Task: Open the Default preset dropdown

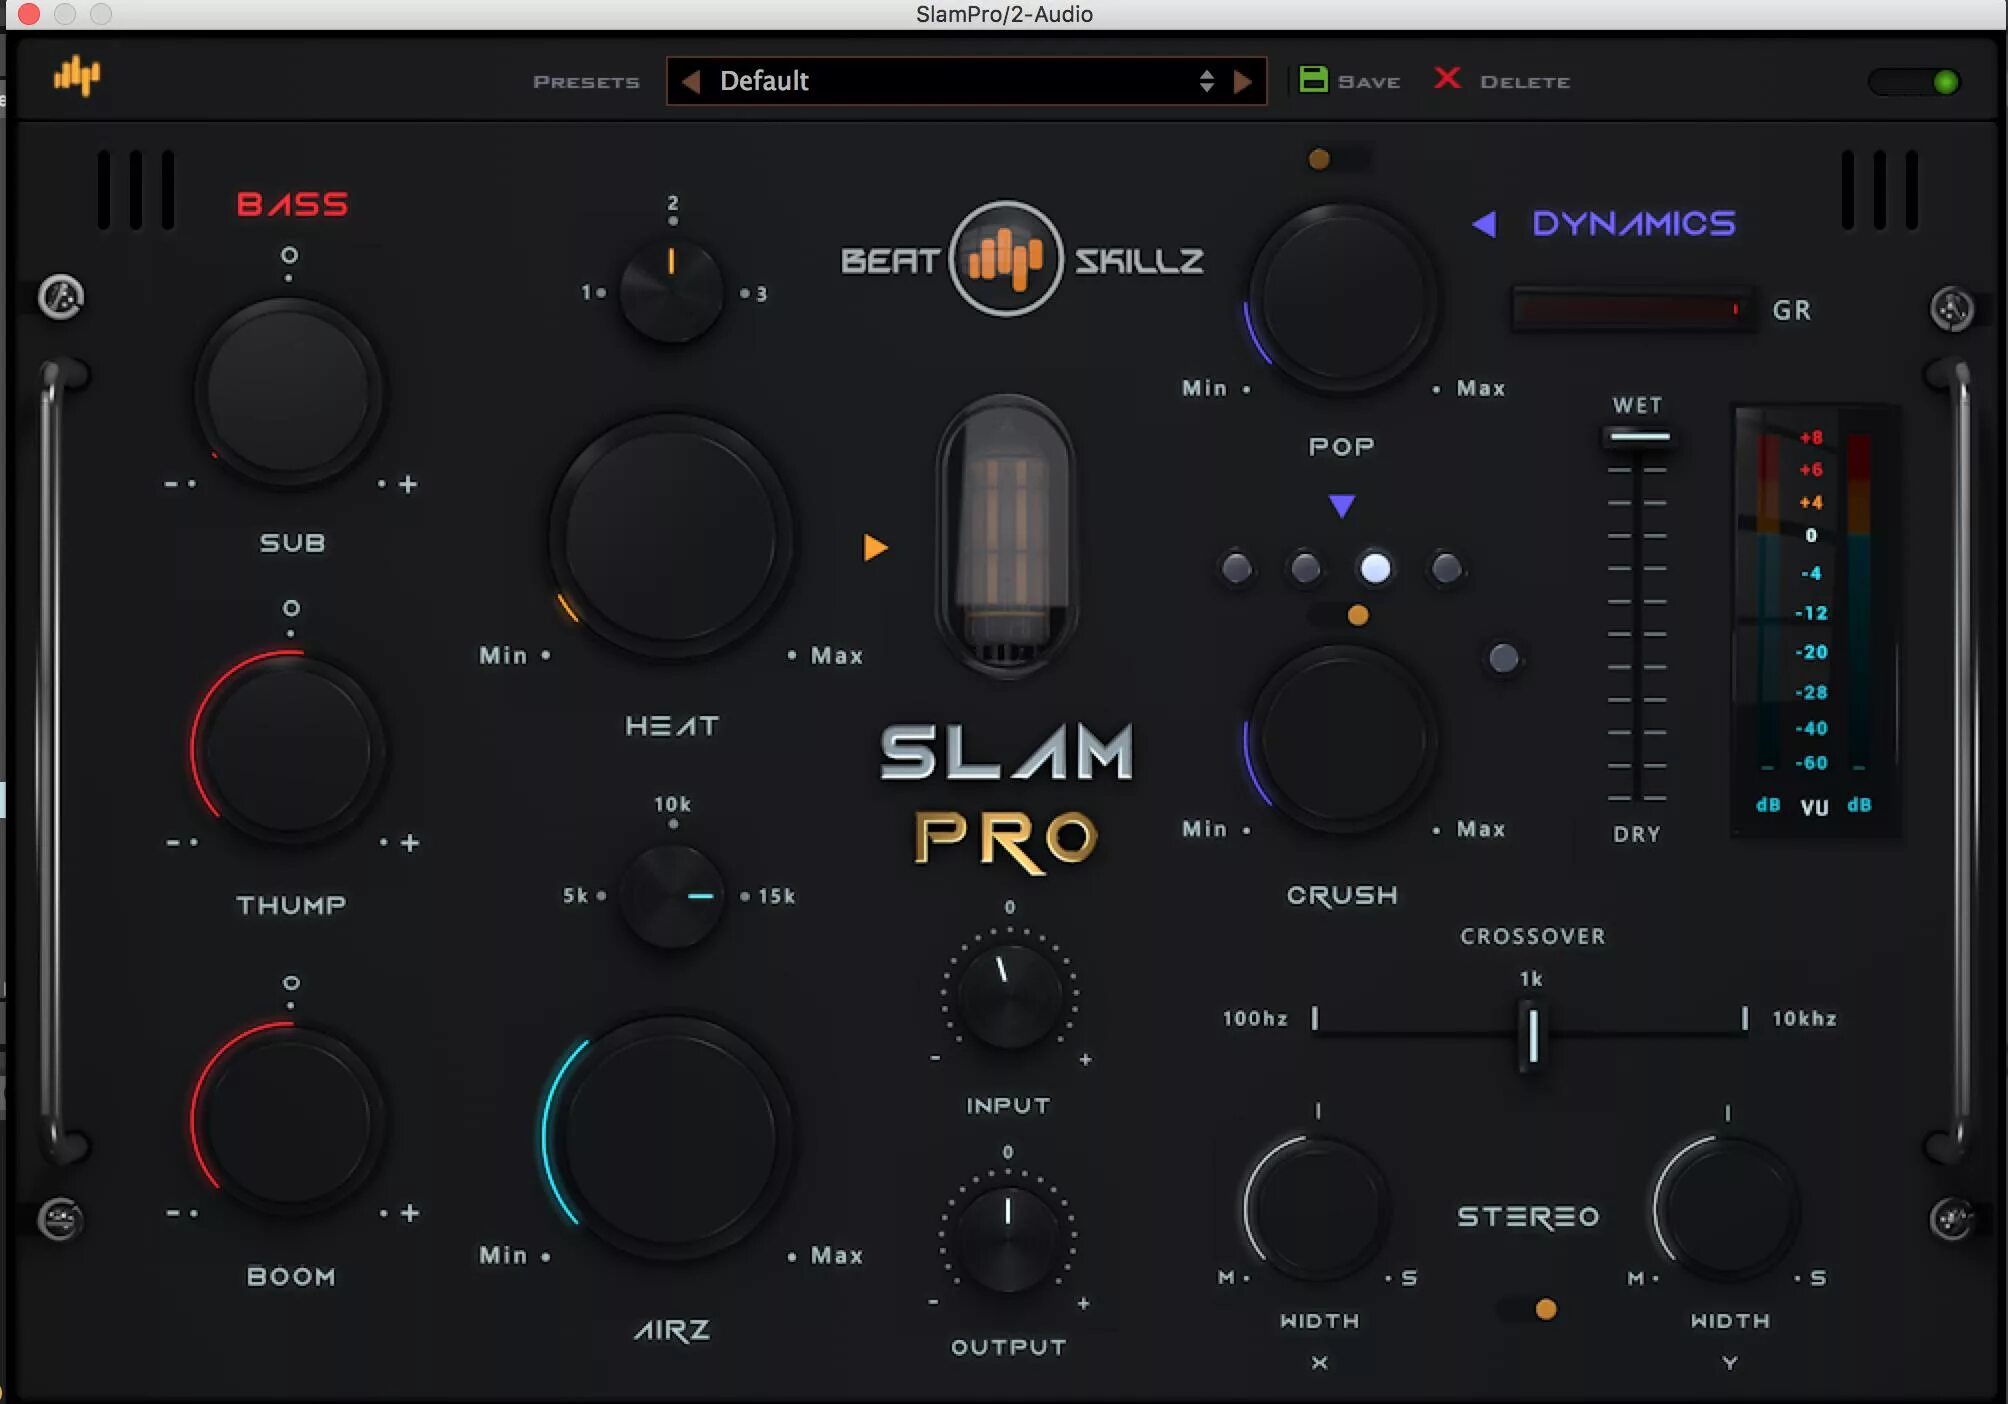Action: point(966,81)
